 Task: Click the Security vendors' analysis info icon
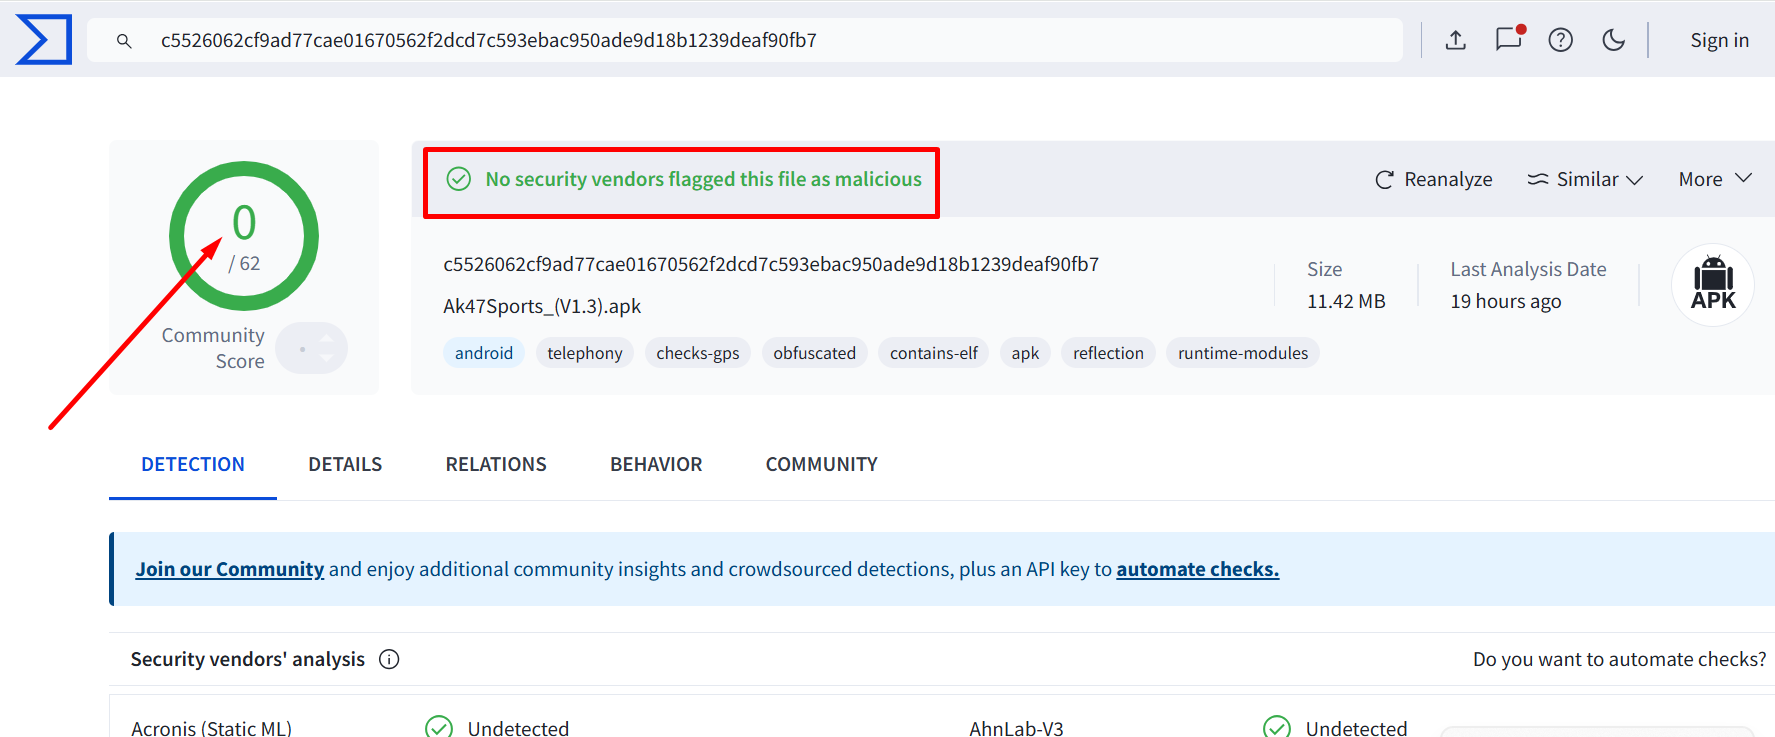point(389,659)
